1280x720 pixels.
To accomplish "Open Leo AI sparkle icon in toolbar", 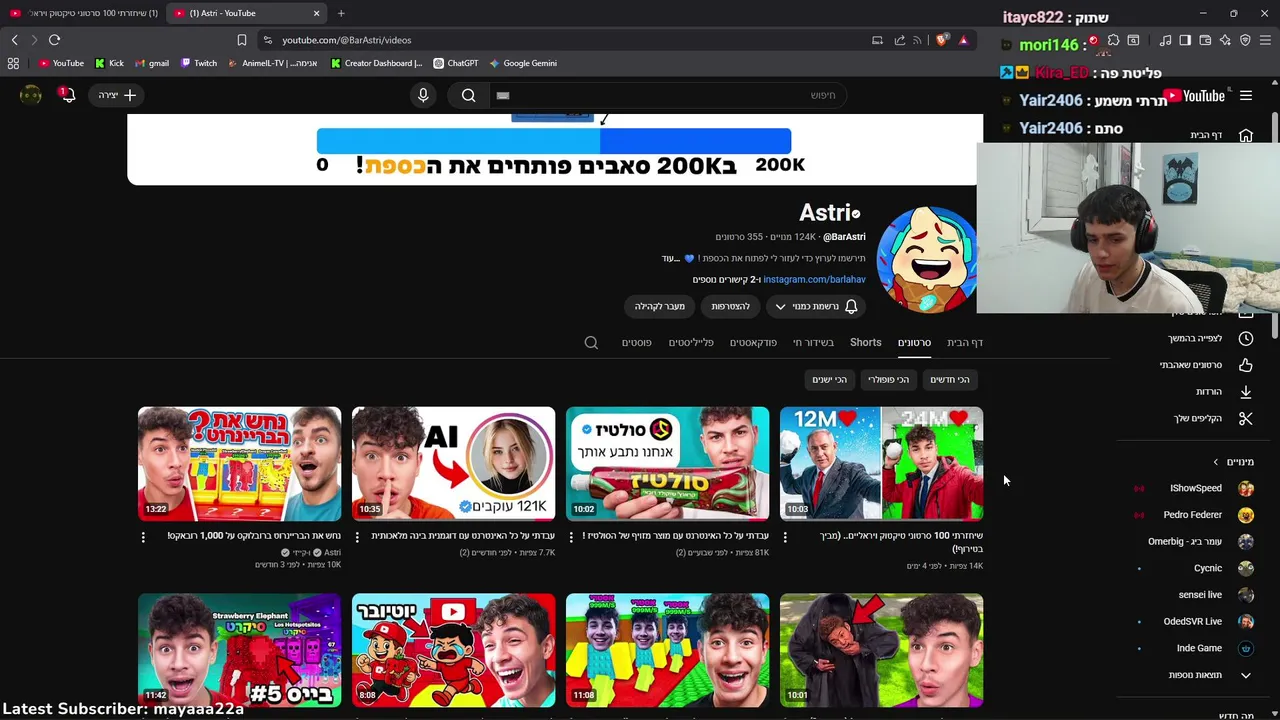I will click(x=1225, y=40).
